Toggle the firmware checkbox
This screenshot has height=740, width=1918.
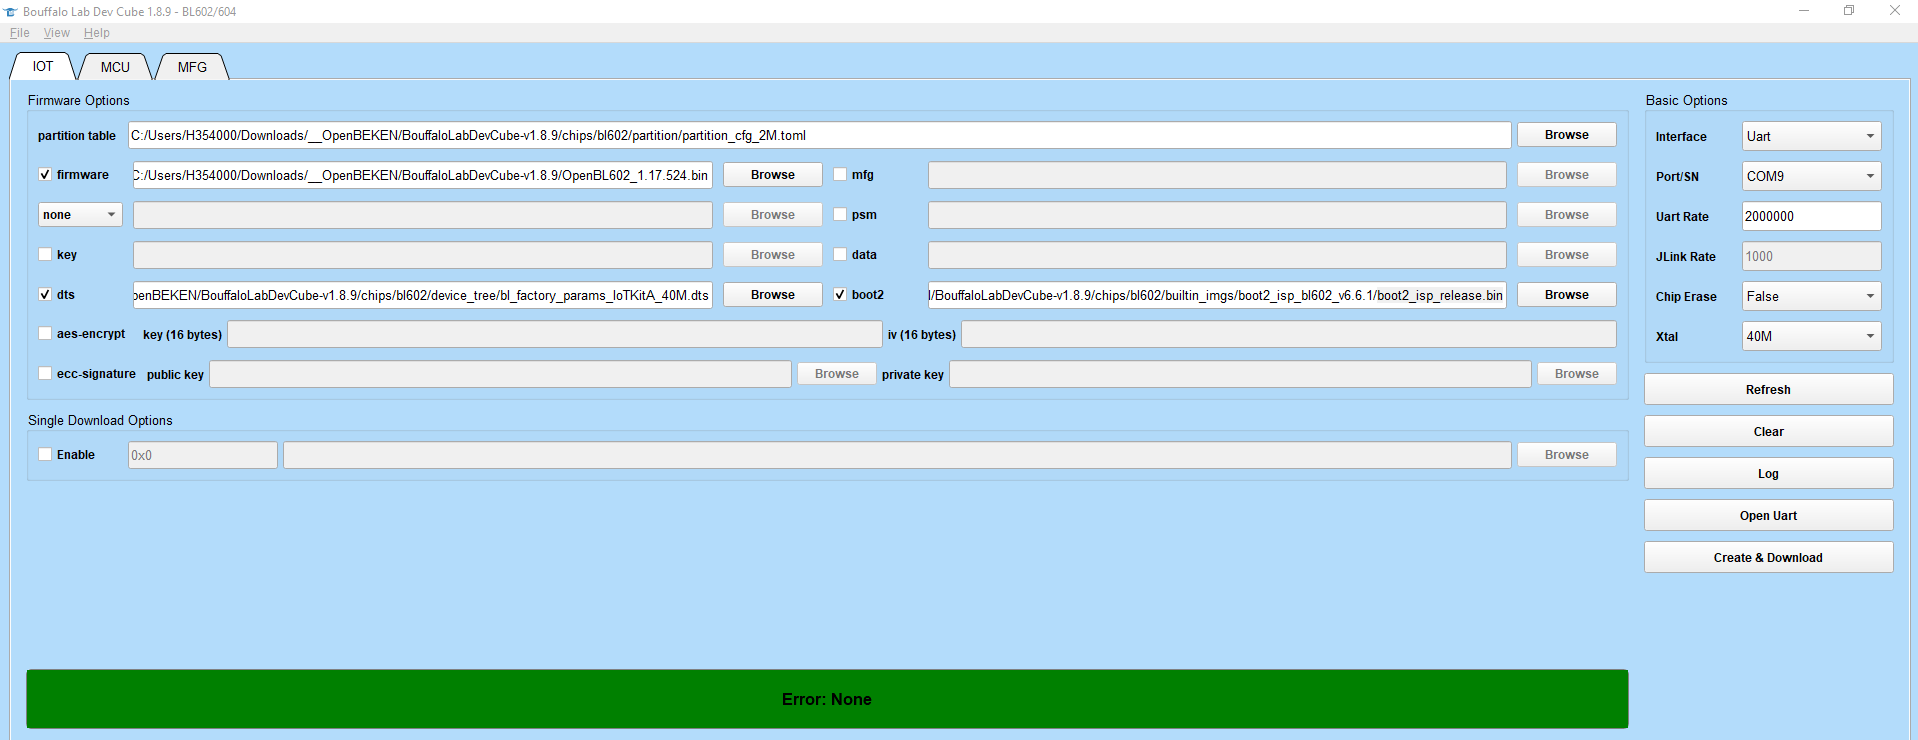coord(45,174)
